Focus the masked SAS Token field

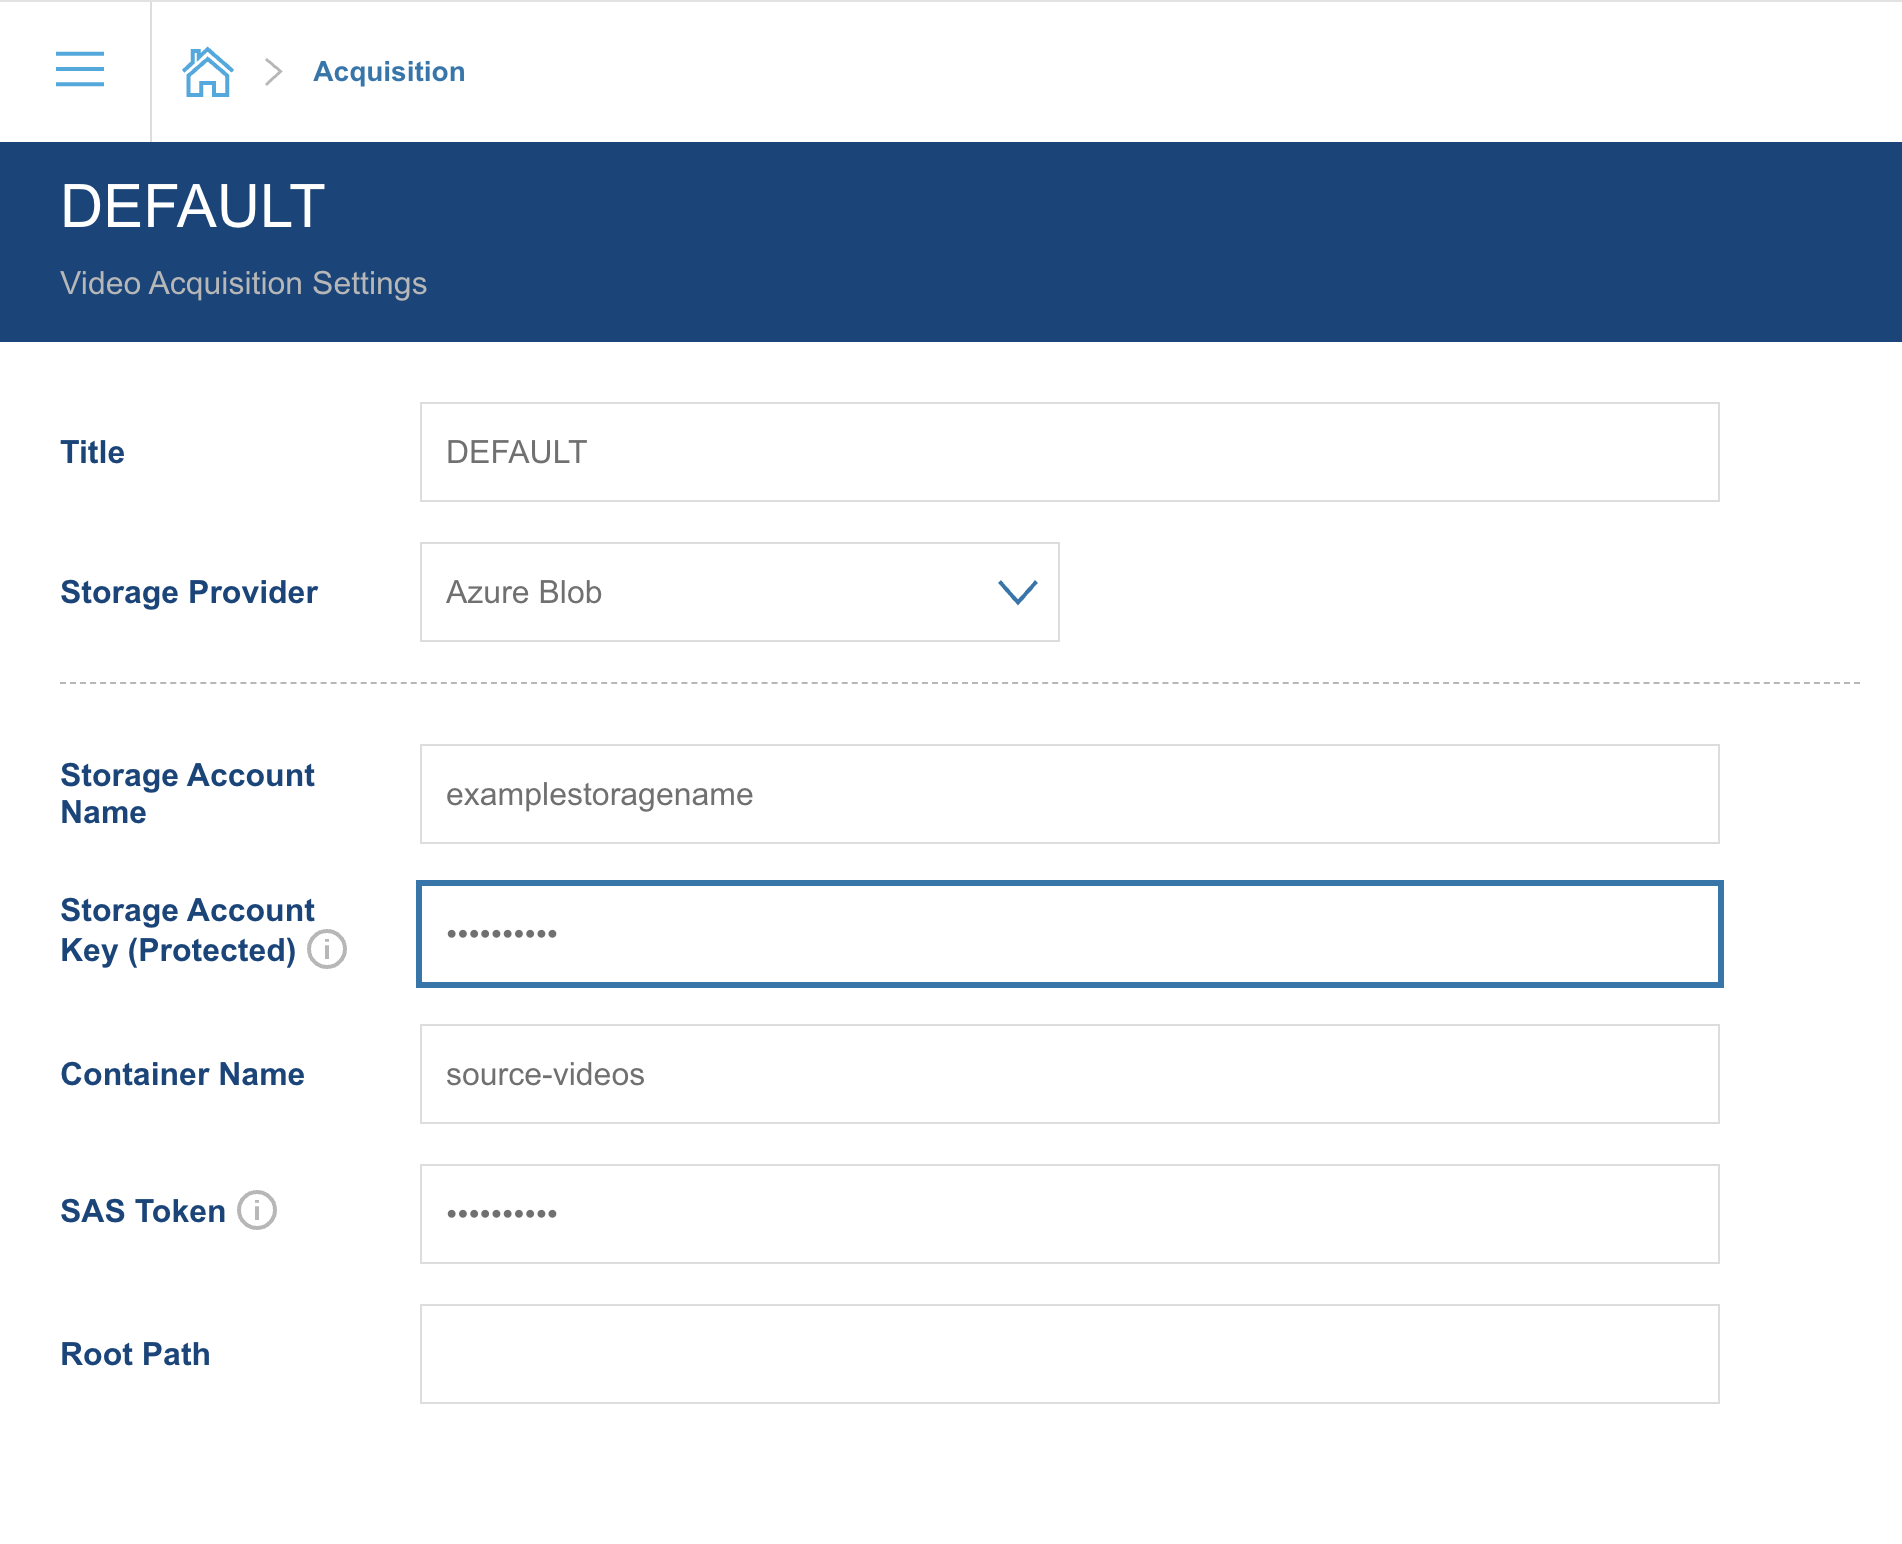click(x=1068, y=1213)
